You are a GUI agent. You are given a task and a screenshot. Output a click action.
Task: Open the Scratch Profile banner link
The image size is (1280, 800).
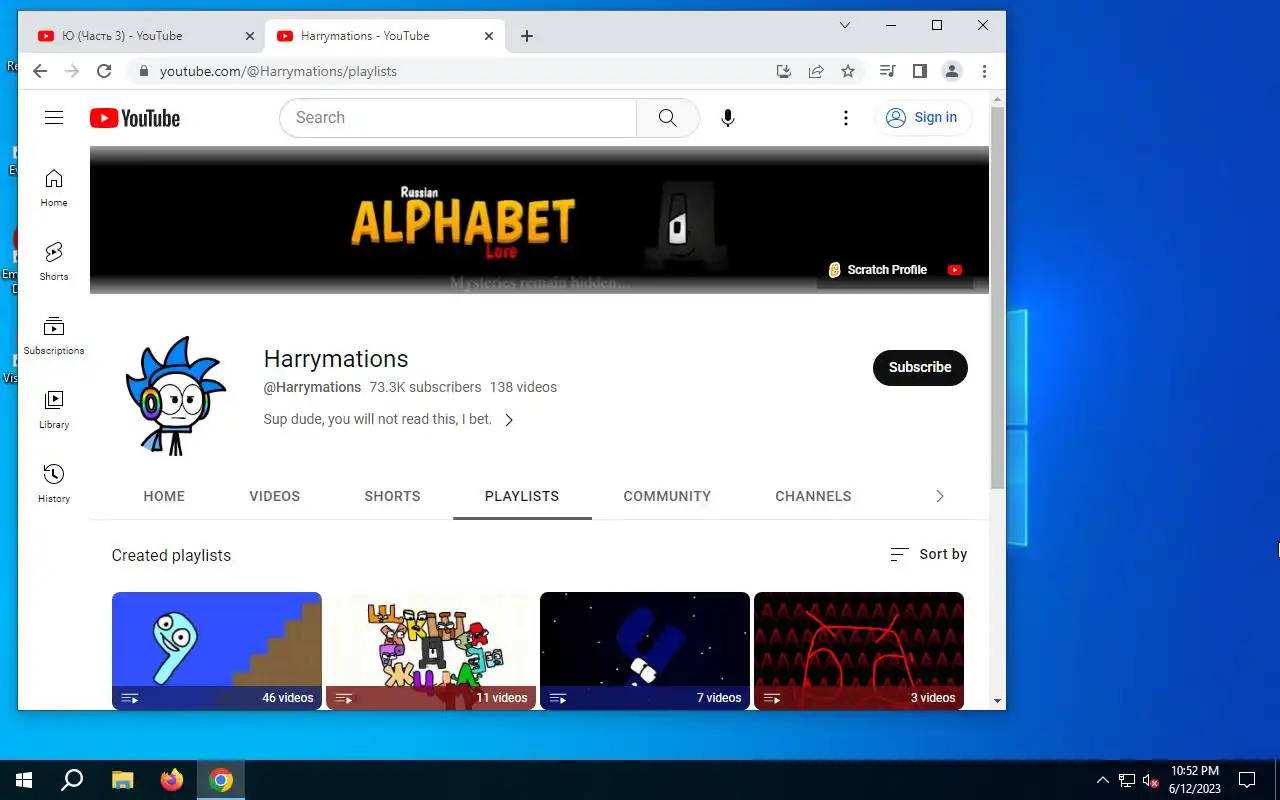point(878,270)
